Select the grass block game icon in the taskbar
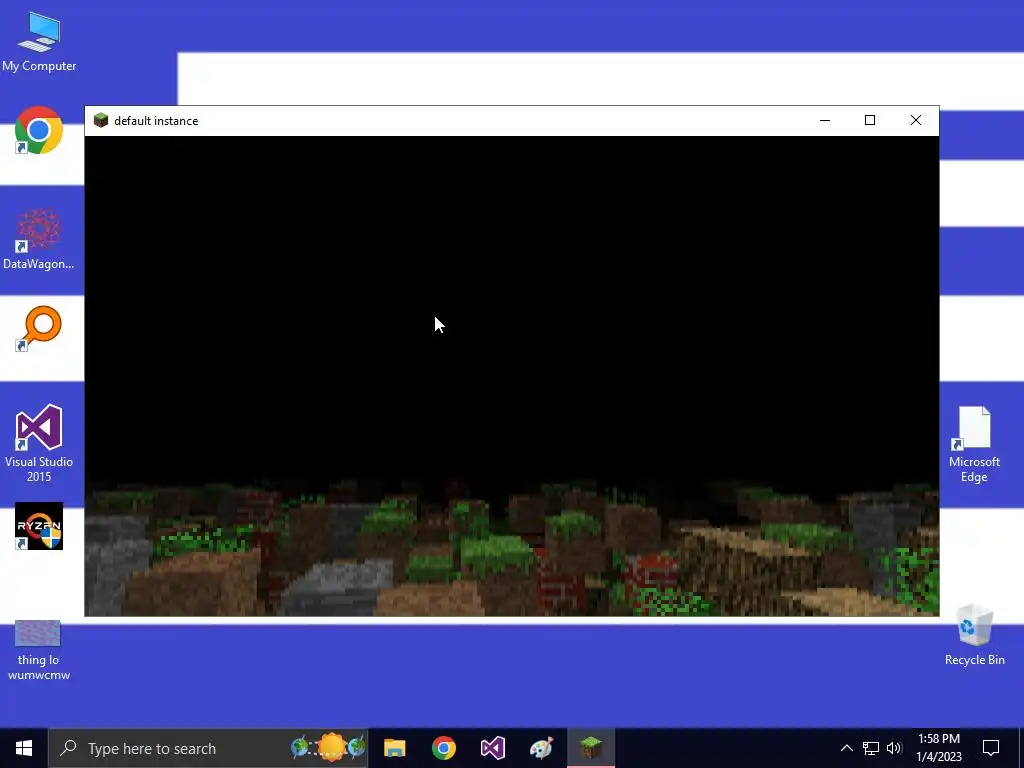The image size is (1024, 768). pos(590,748)
